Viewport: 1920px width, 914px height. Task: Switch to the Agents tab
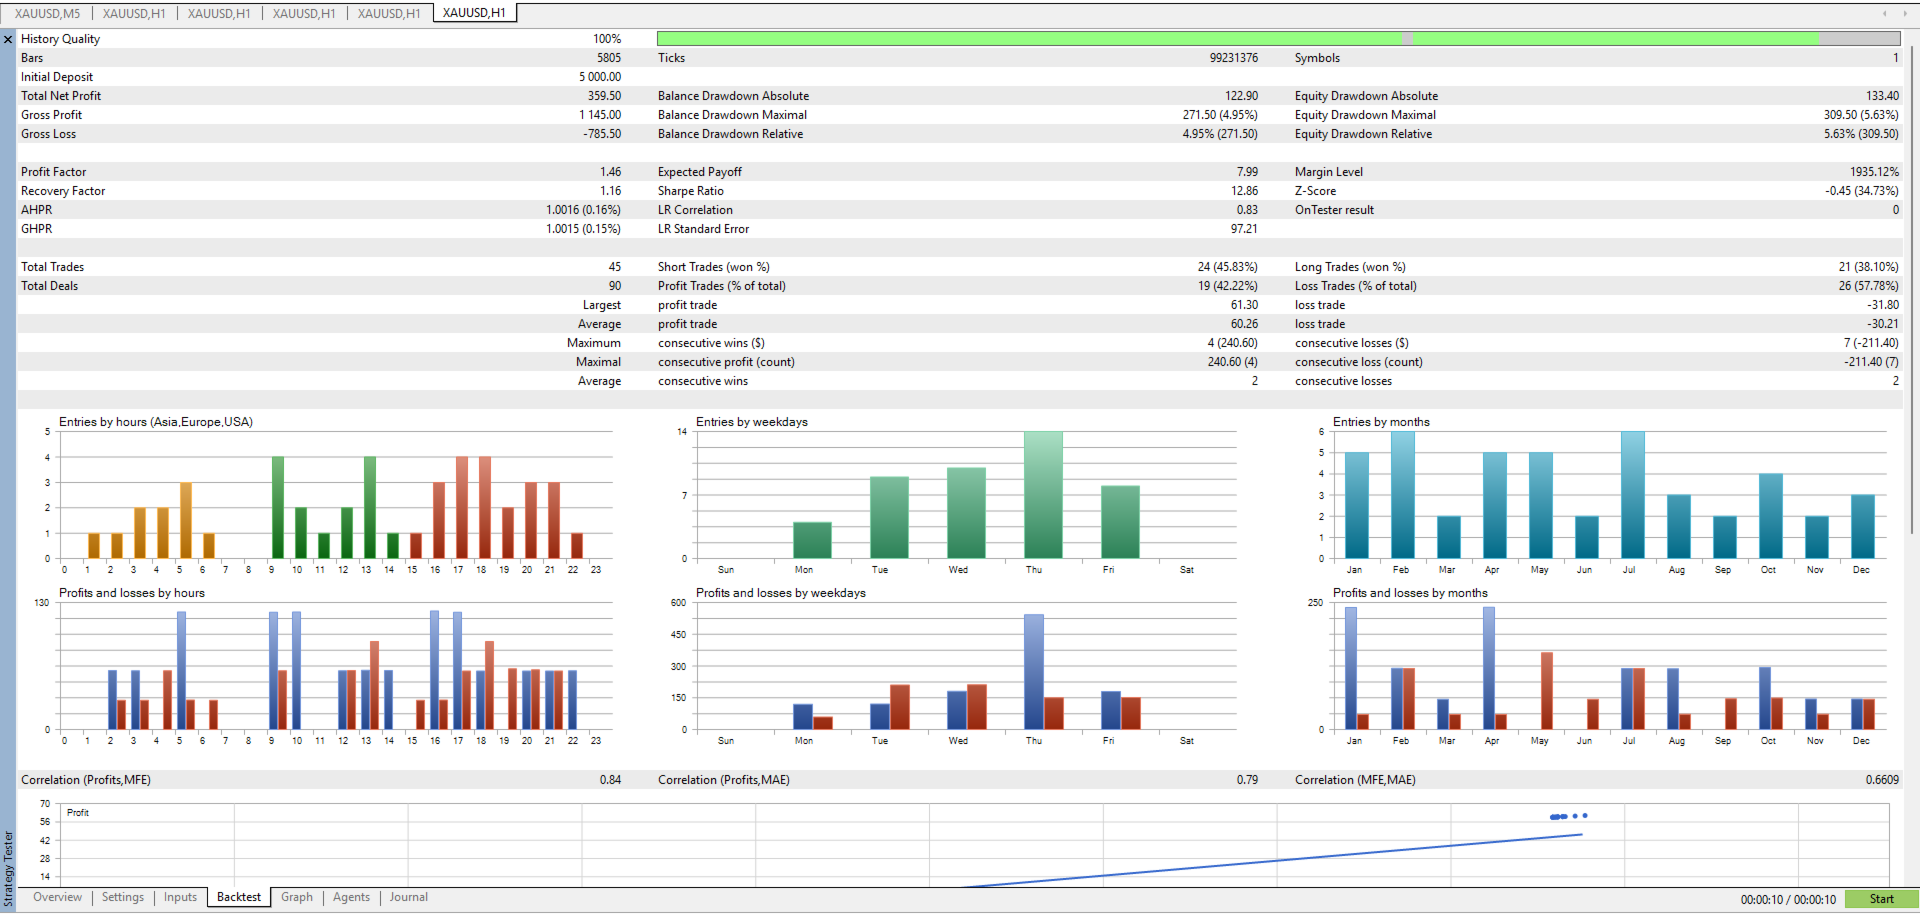tap(351, 897)
